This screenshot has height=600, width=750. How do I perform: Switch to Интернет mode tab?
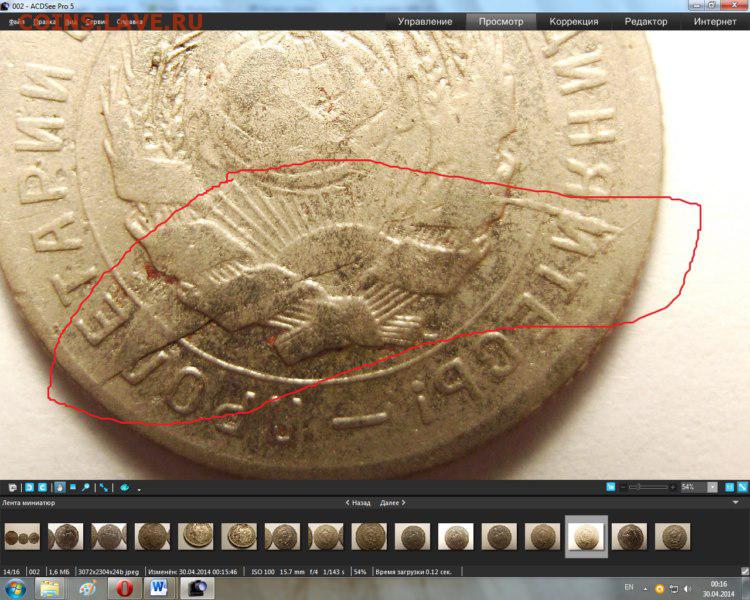point(715,22)
